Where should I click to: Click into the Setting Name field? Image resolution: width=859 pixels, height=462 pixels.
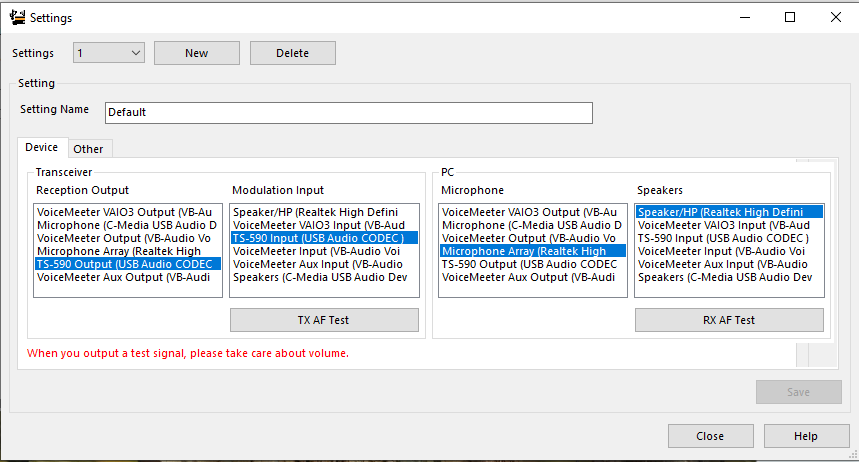(348, 112)
